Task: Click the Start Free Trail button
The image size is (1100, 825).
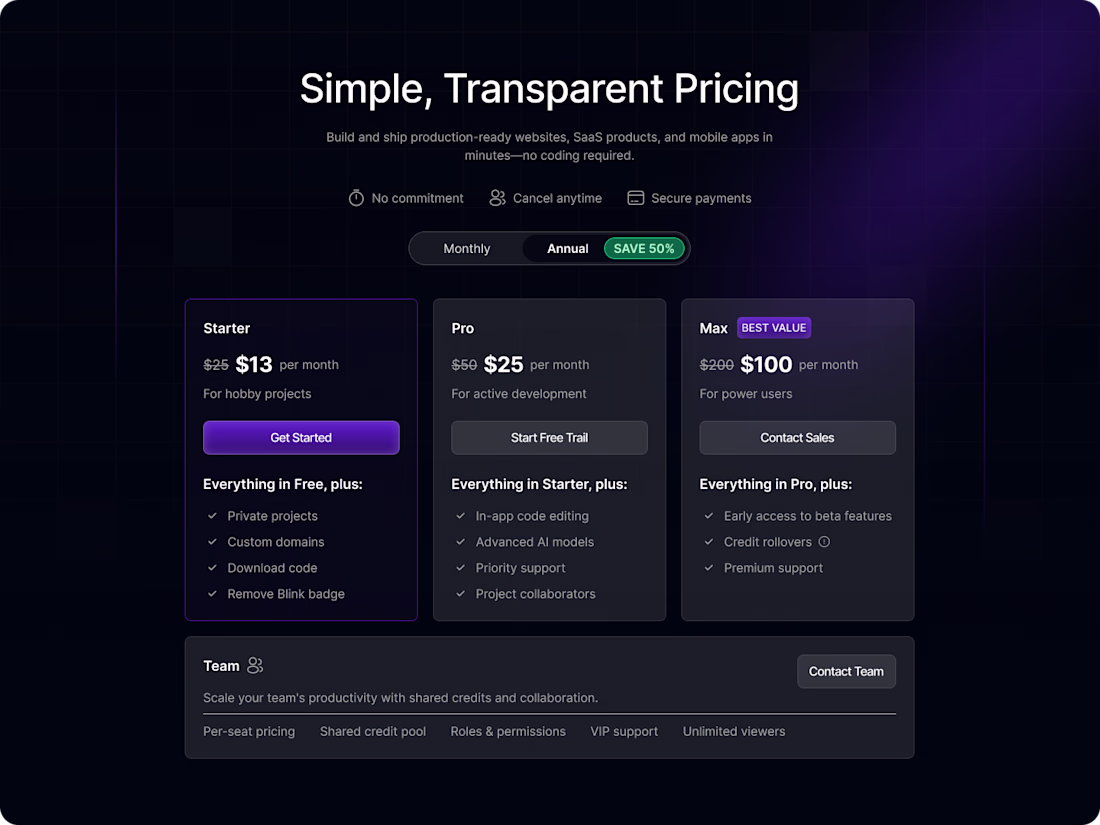Action: pos(549,438)
